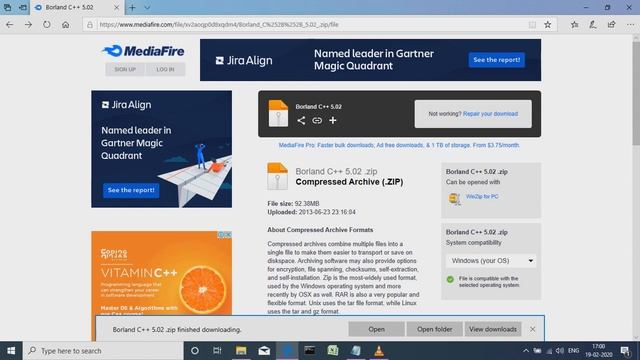Screen dimensions: 640x360
Task: Open the ENG language indicator
Action: pos(573,351)
